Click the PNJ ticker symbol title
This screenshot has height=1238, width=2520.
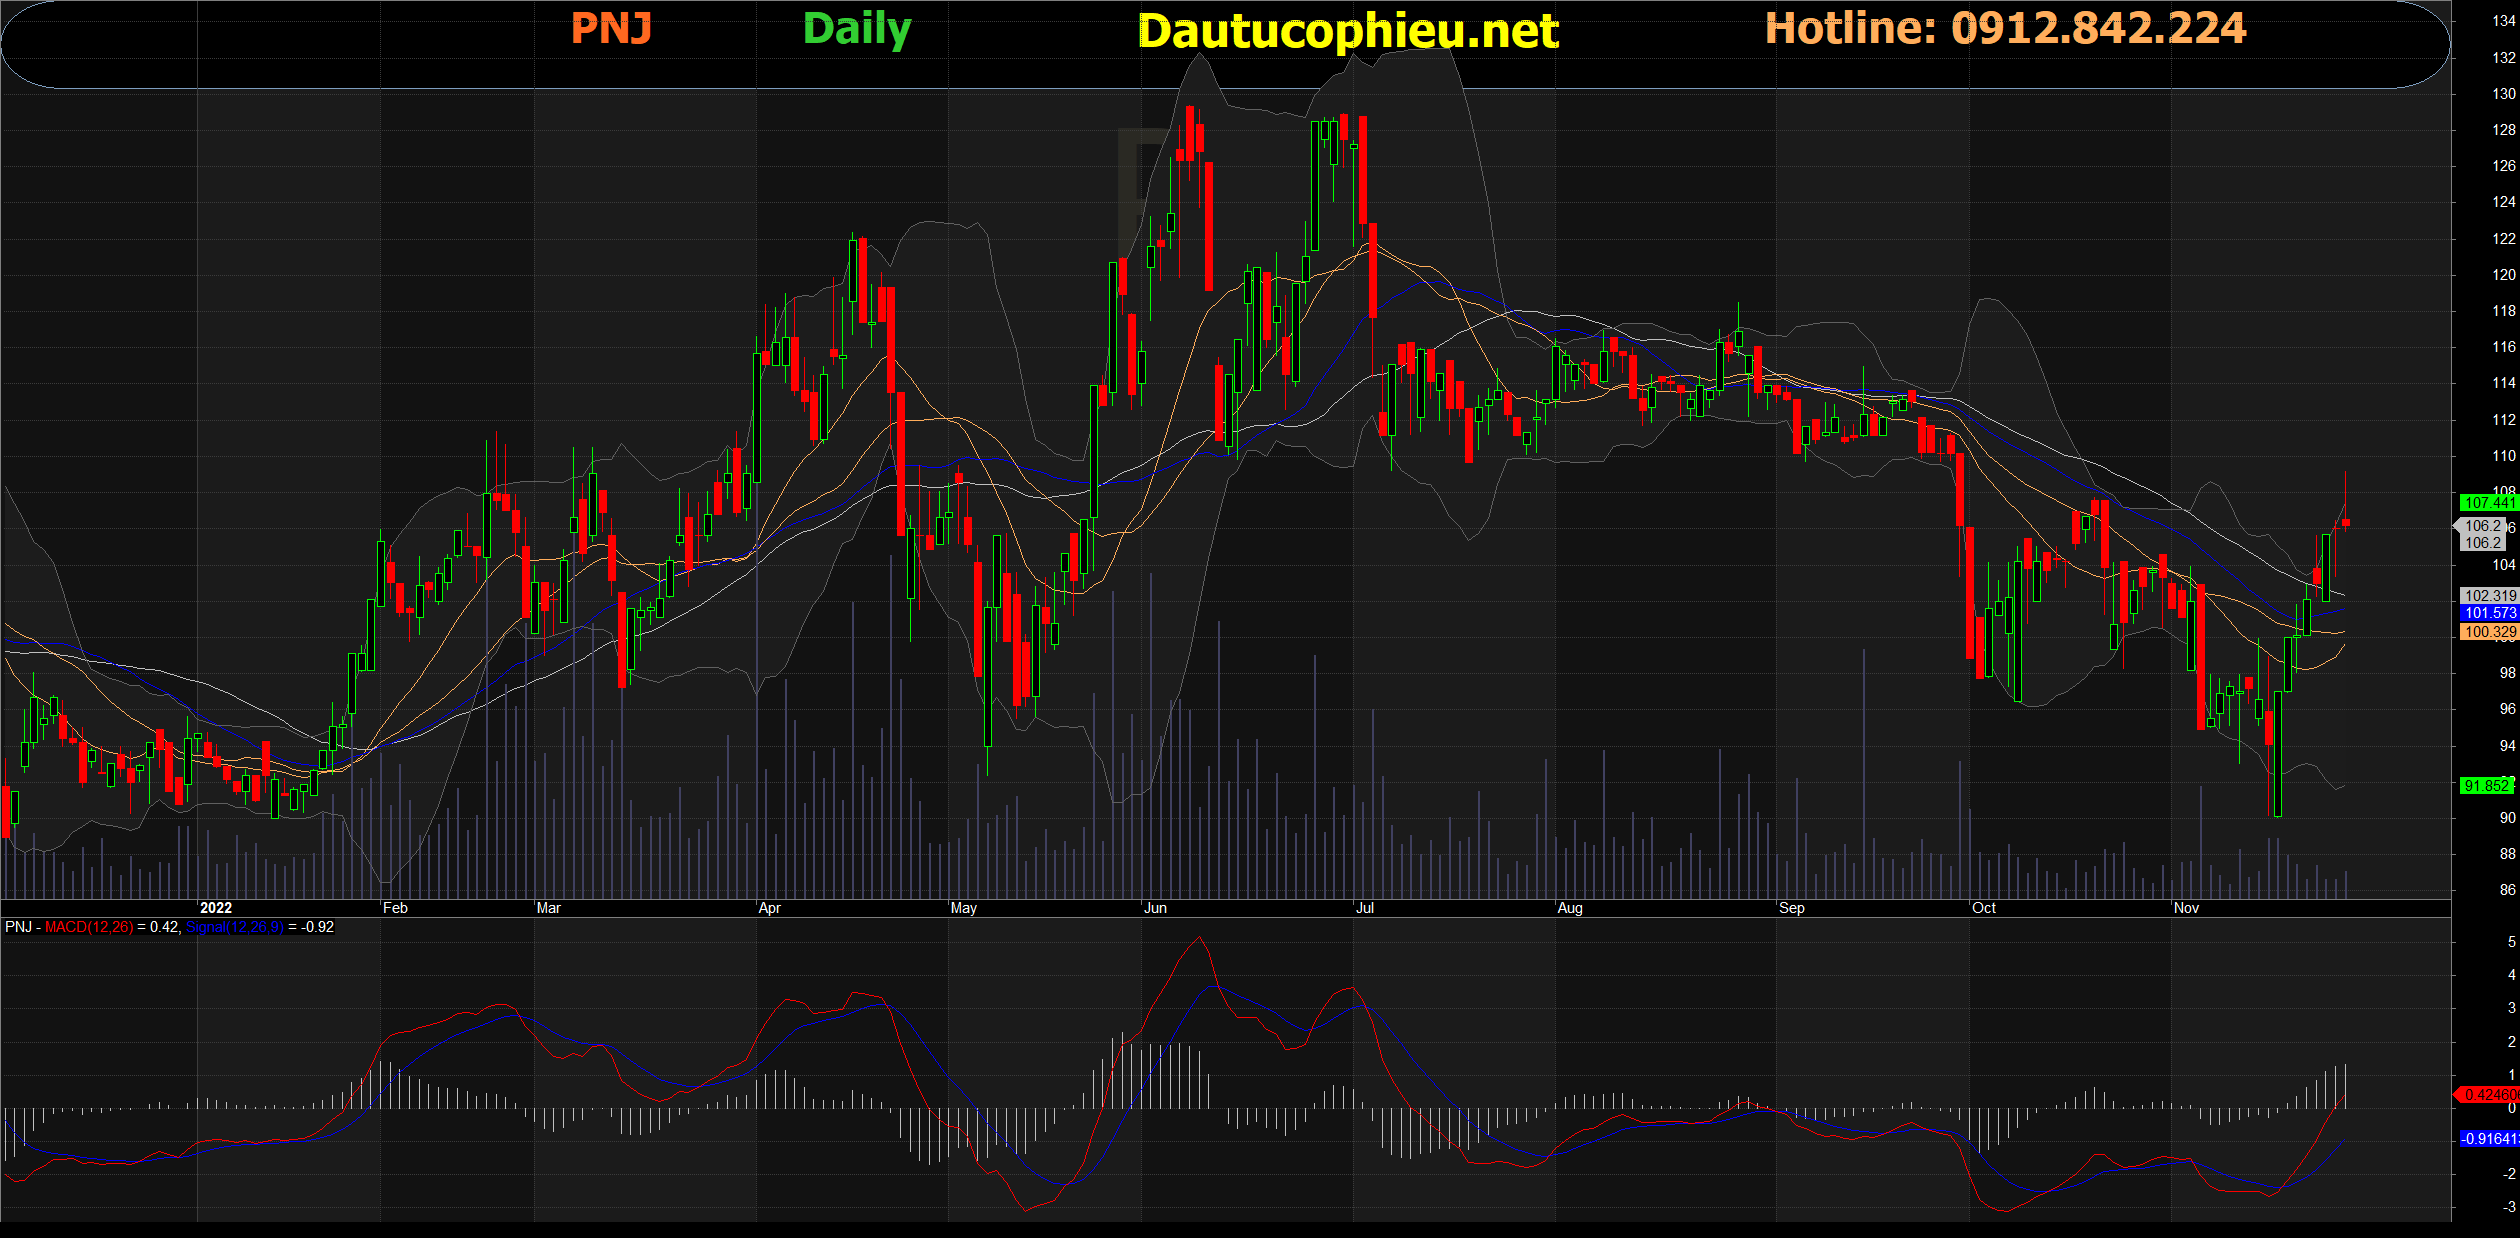pos(611,29)
